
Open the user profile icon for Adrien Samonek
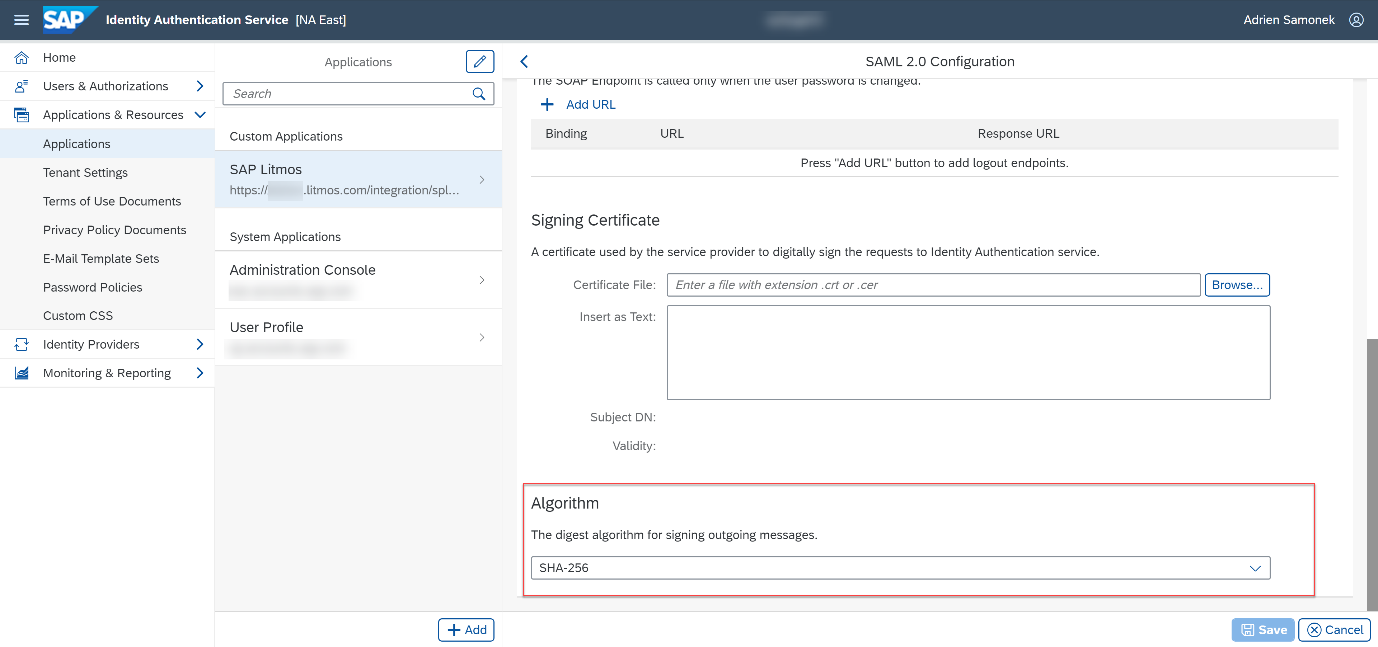[1356, 20]
